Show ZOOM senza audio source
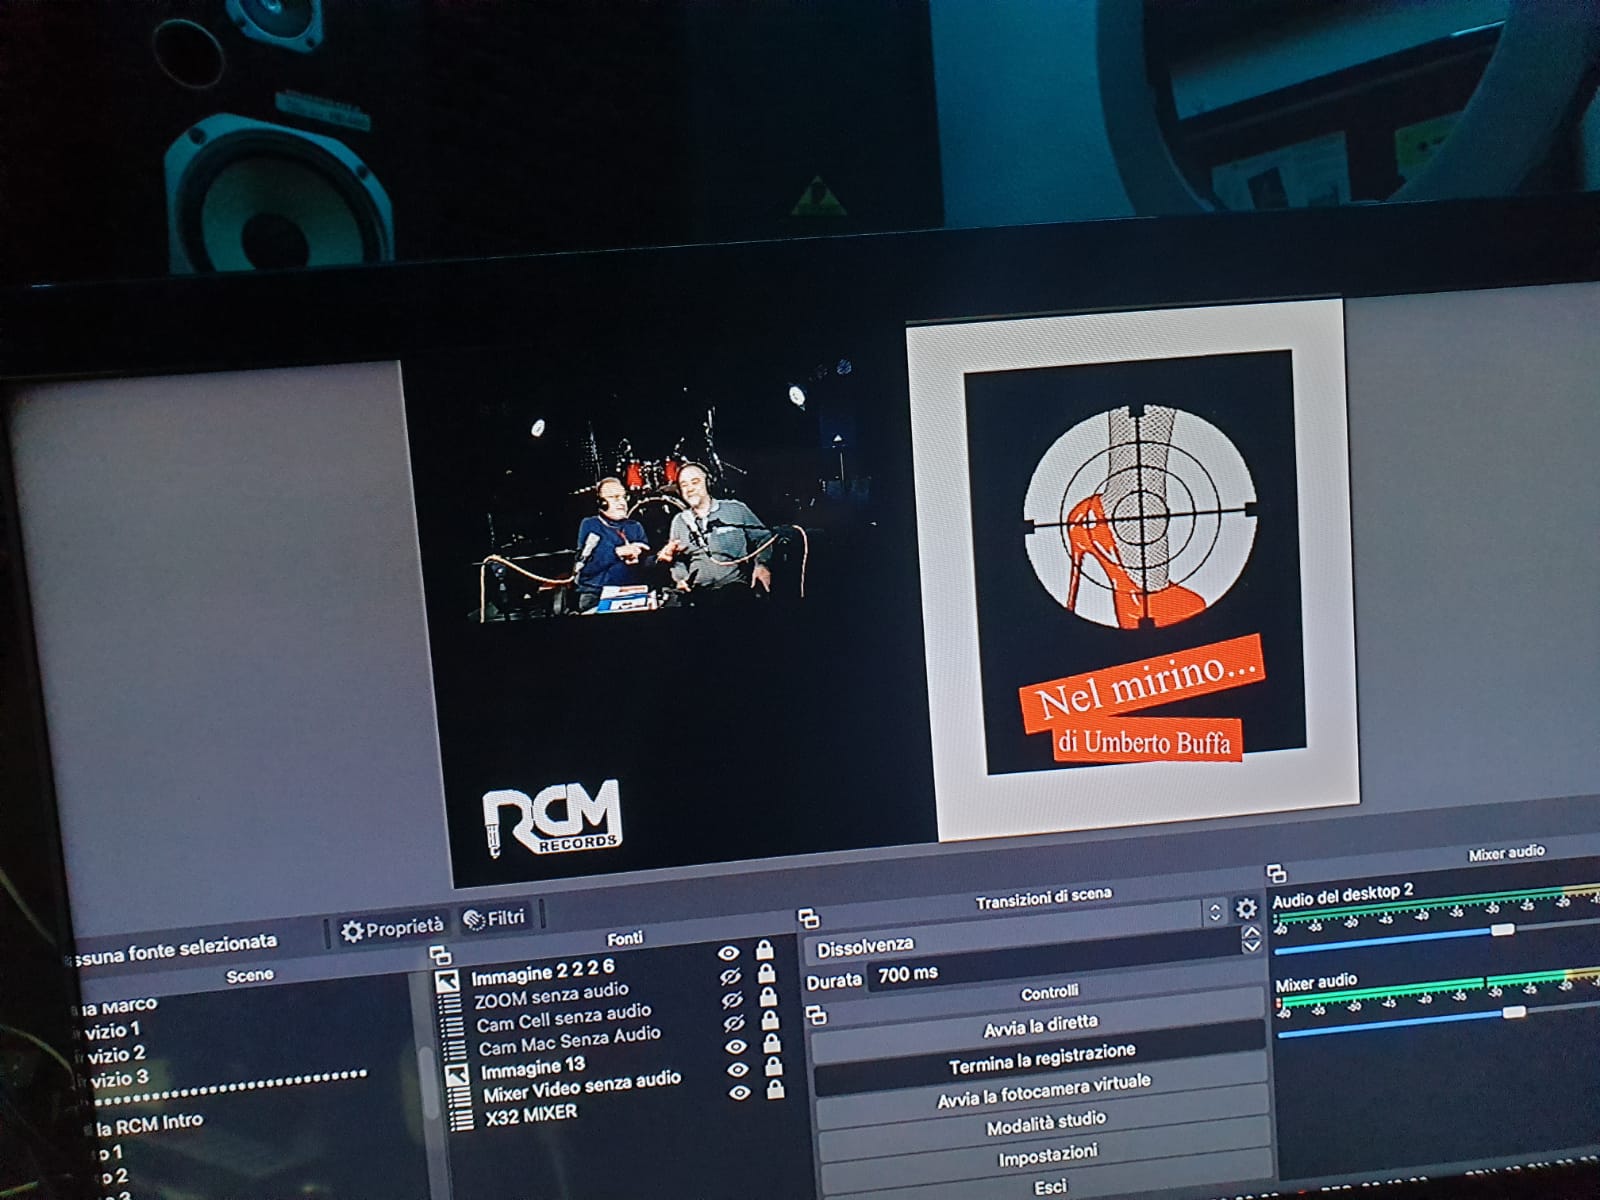Image resolution: width=1600 pixels, height=1200 pixels. pos(731,976)
